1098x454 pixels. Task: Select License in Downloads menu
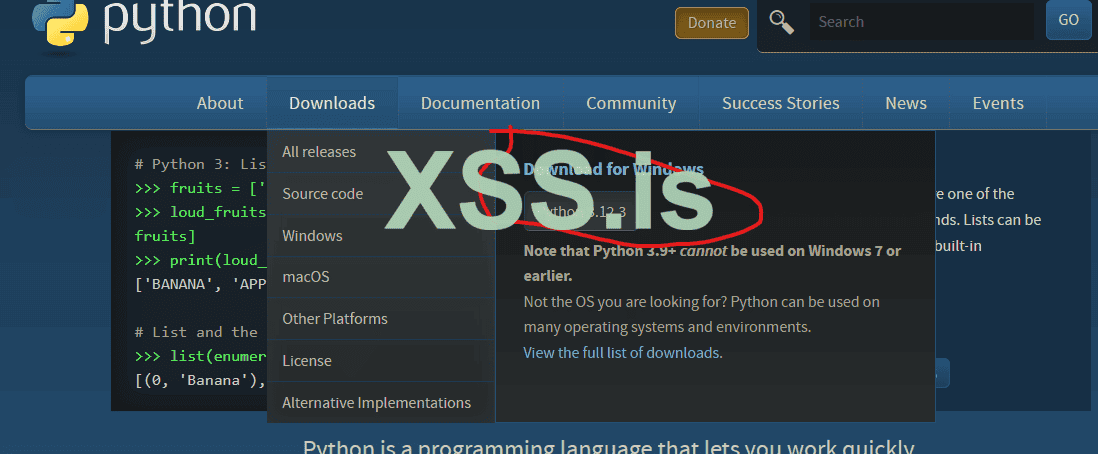[x=307, y=361]
